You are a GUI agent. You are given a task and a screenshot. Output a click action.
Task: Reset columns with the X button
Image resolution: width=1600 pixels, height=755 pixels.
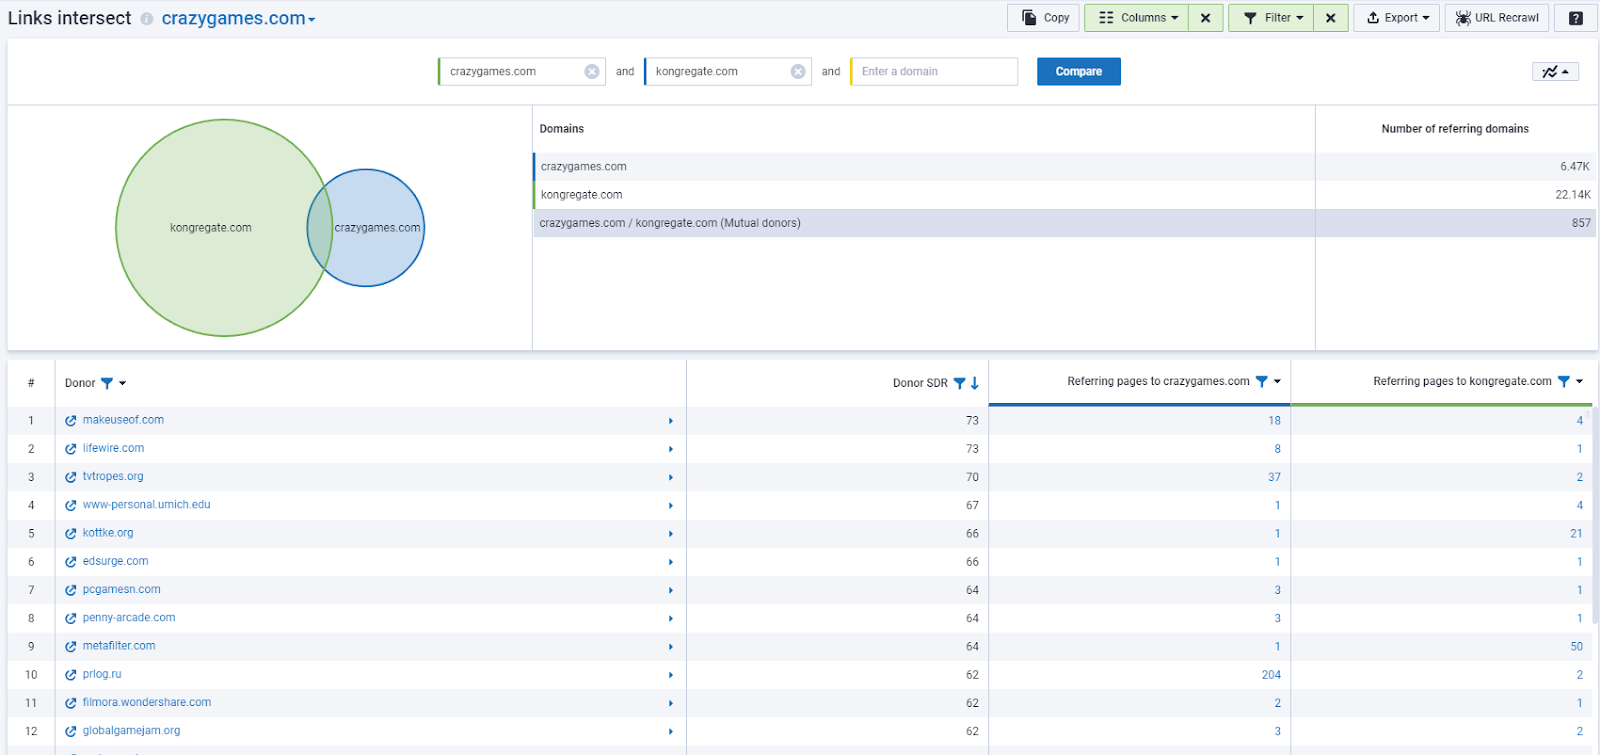pyautogui.click(x=1206, y=18)
